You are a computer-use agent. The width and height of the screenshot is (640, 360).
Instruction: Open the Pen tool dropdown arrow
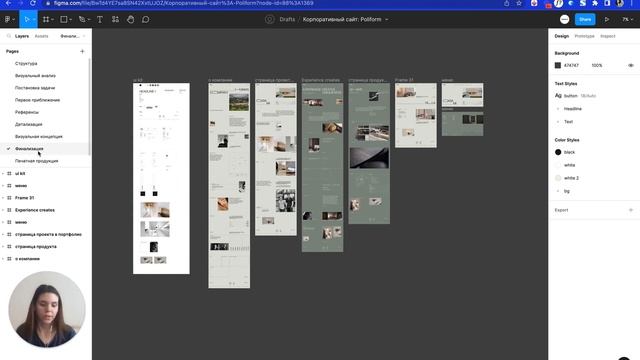(89, 20)
